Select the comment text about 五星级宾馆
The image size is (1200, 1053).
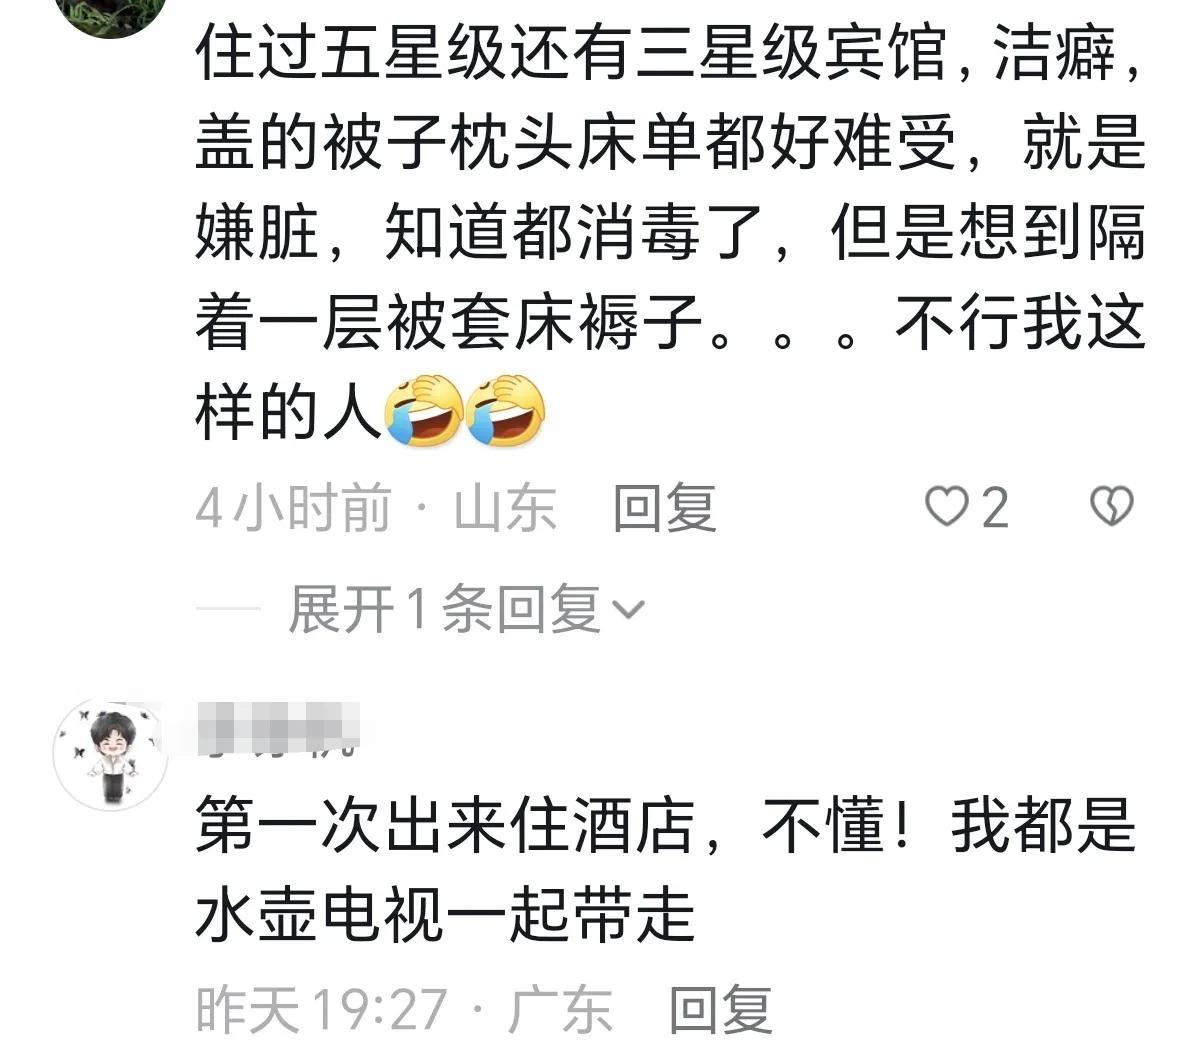click(669, 231)
